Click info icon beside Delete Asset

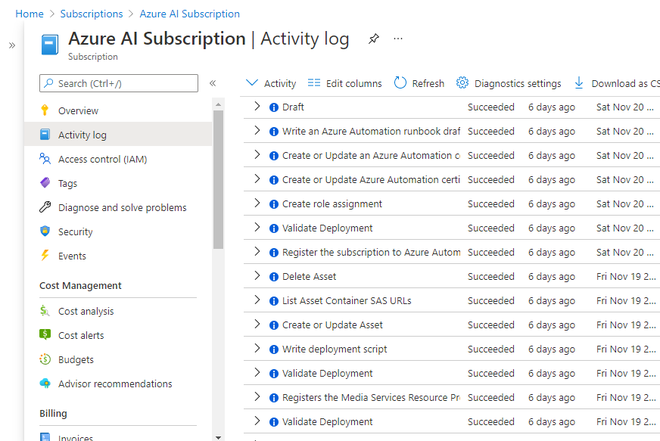click(274, 277)
